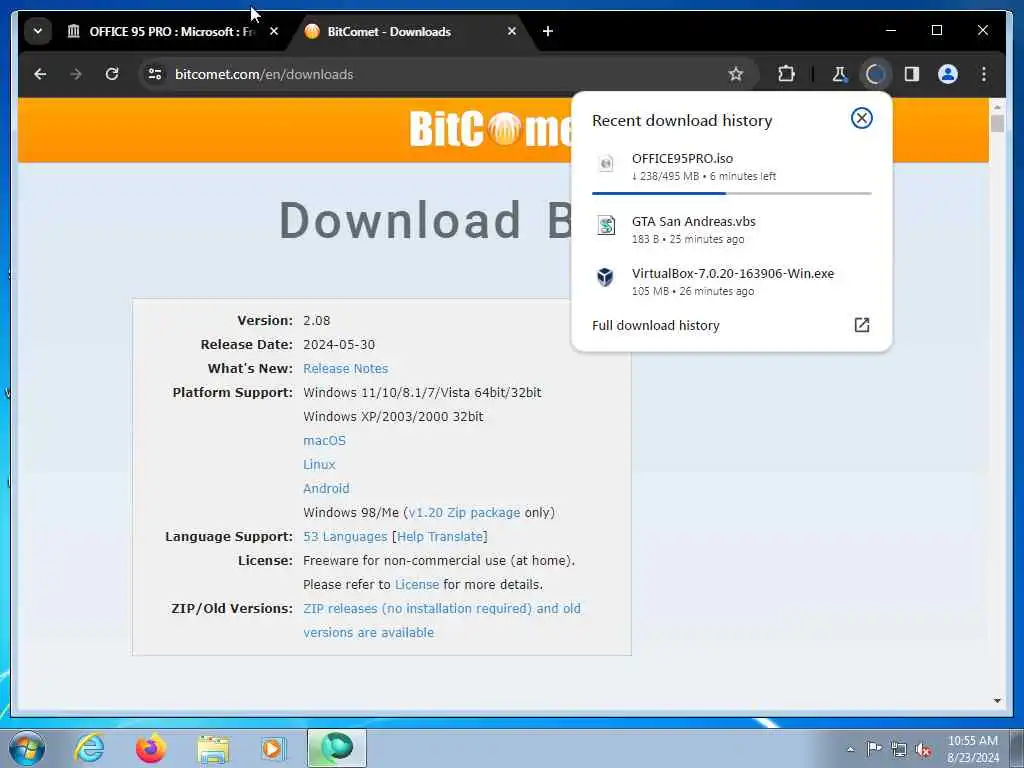Viewport: 1024px width, 768px height.
Task: Click the VirtualBox installer file icon
Action: pyautogui.click(x=605, y=277)
